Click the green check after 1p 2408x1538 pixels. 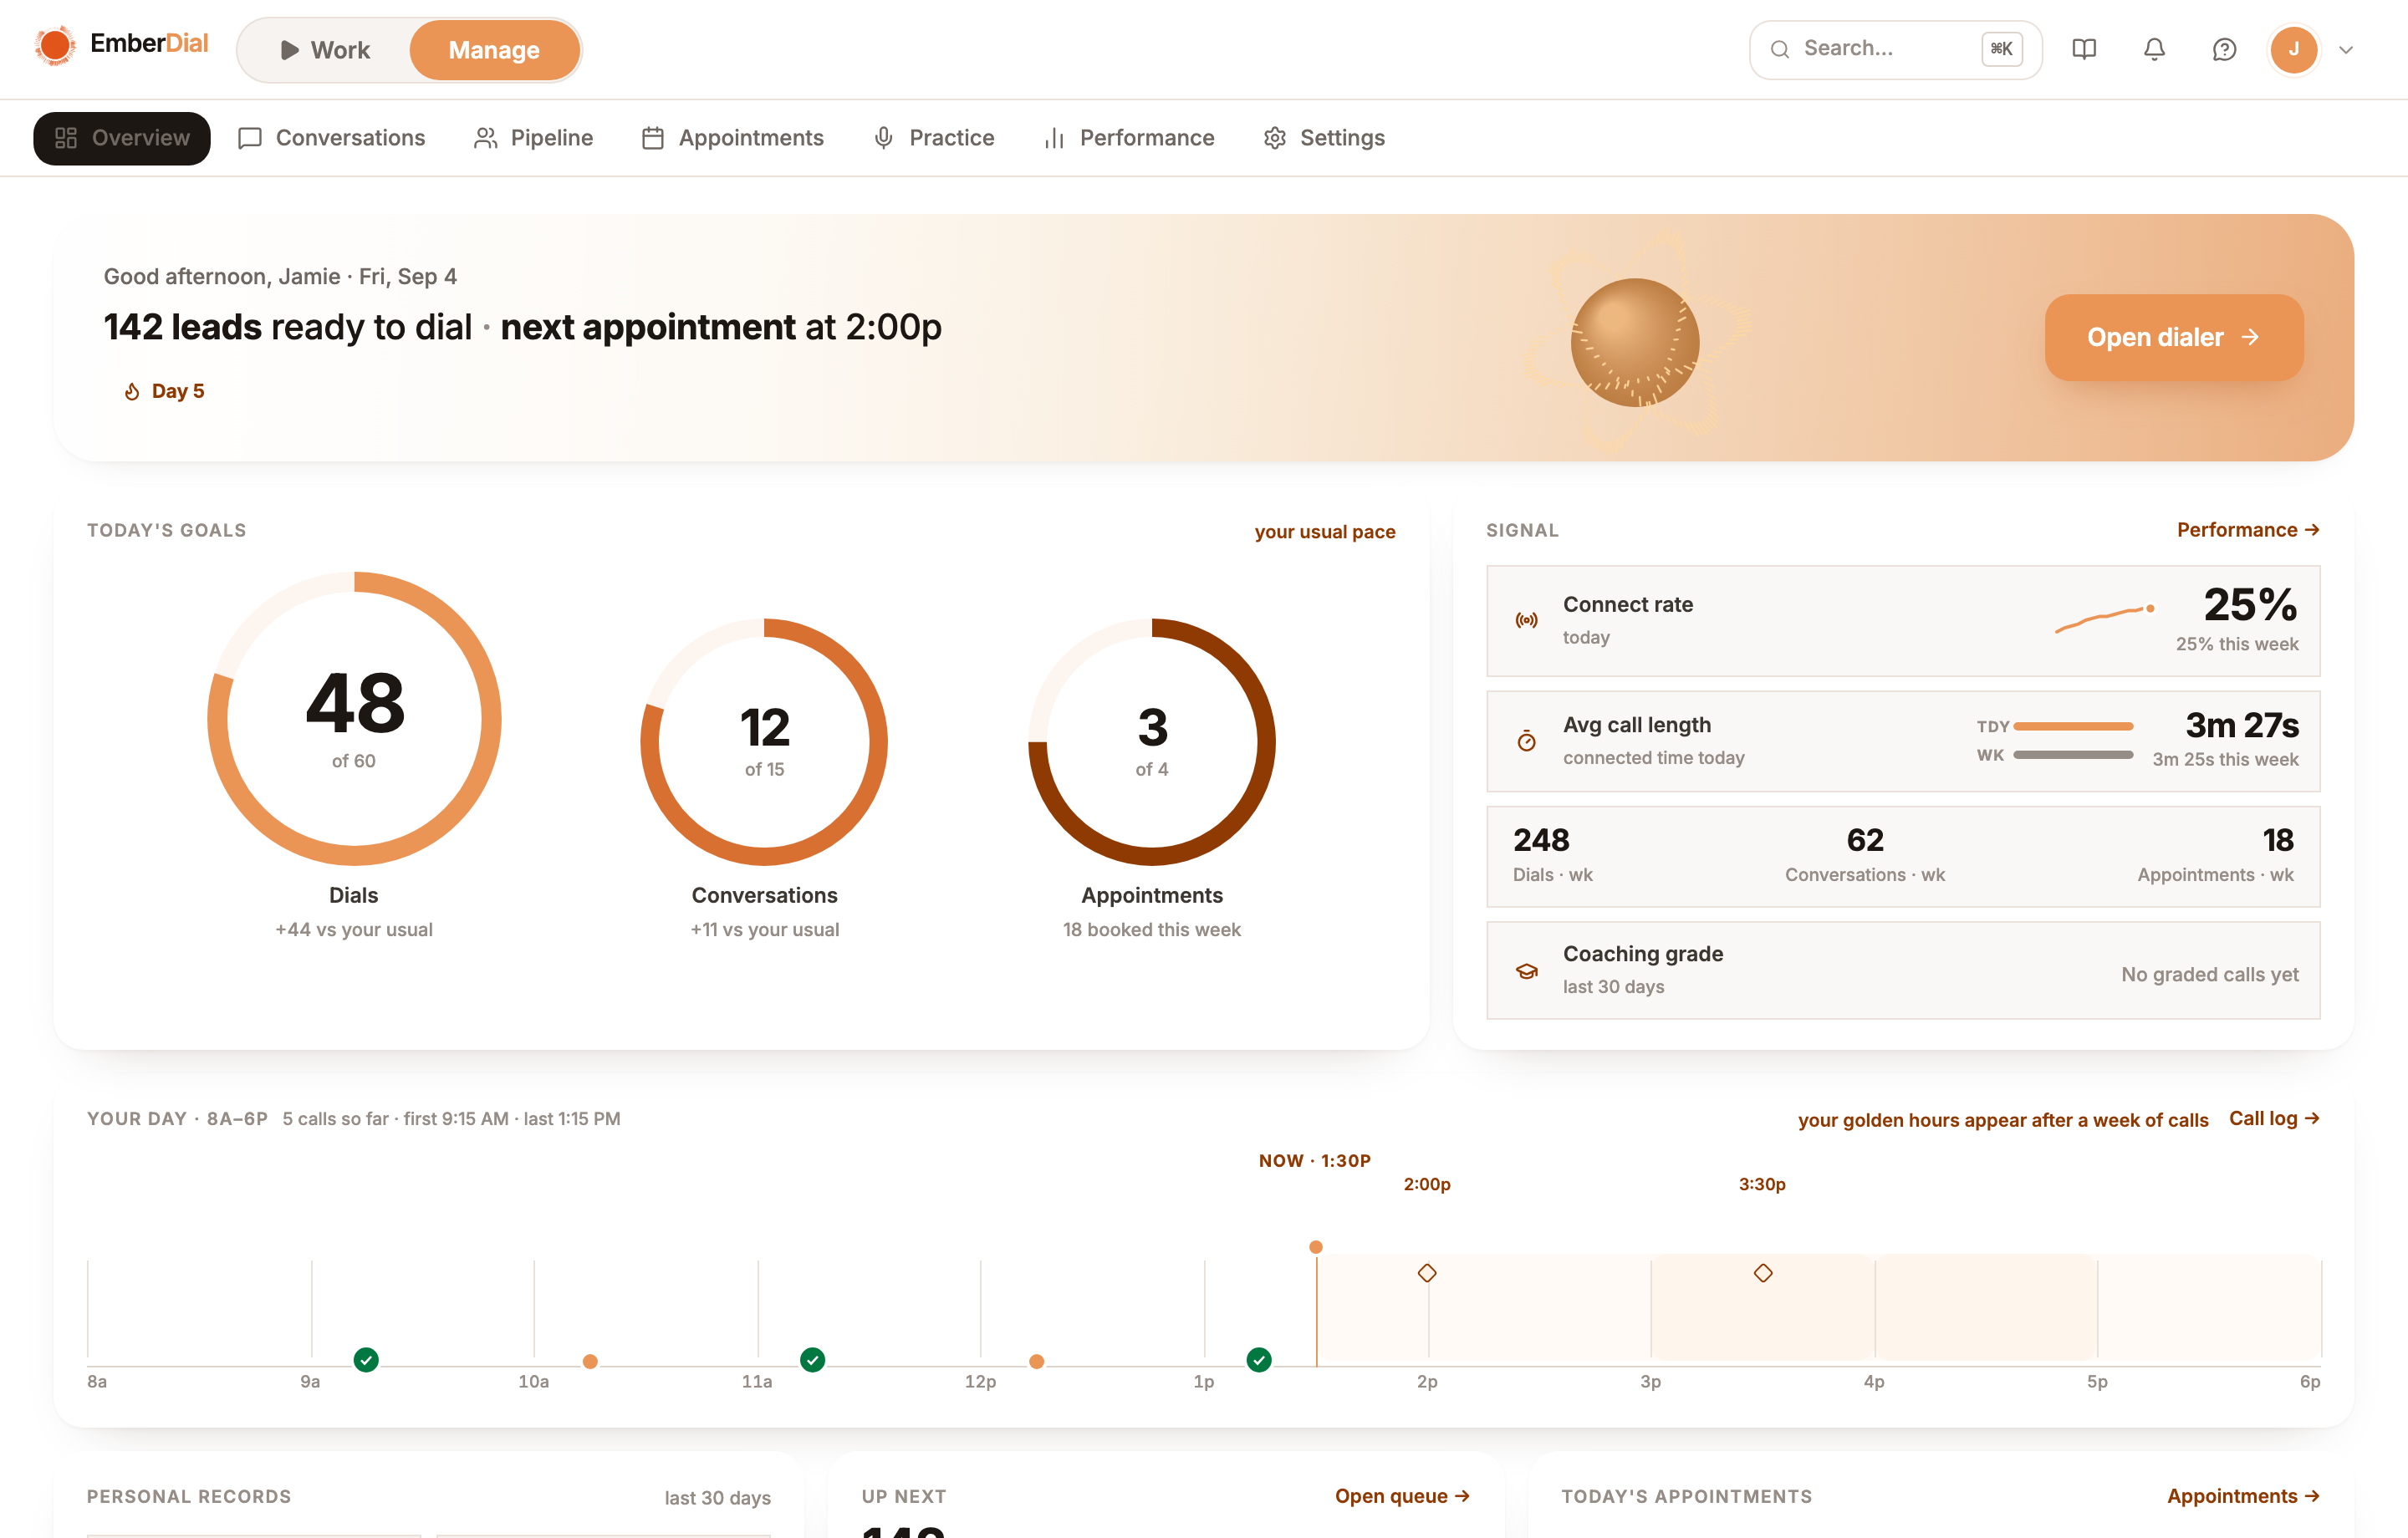click(1259, 1360)
